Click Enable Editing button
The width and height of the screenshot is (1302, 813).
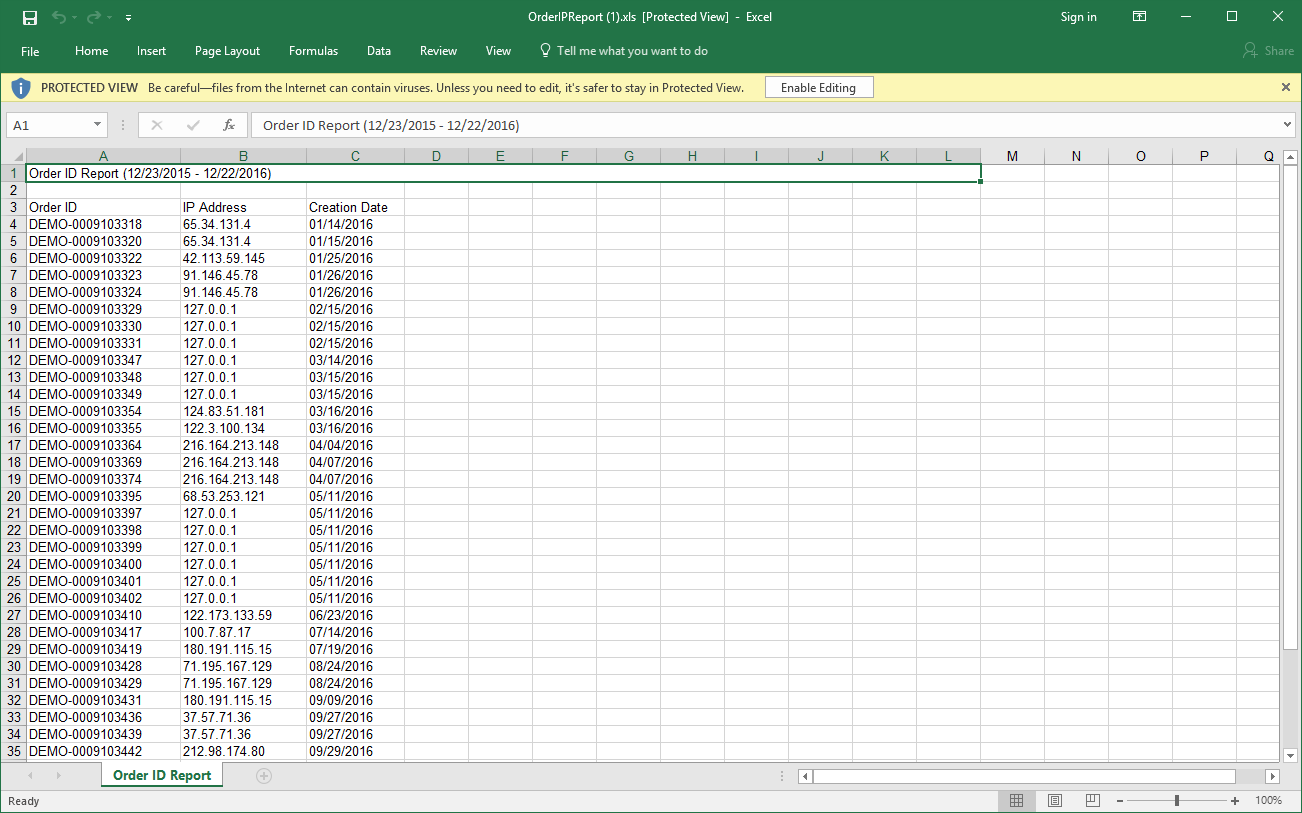(x=818, y=88)
